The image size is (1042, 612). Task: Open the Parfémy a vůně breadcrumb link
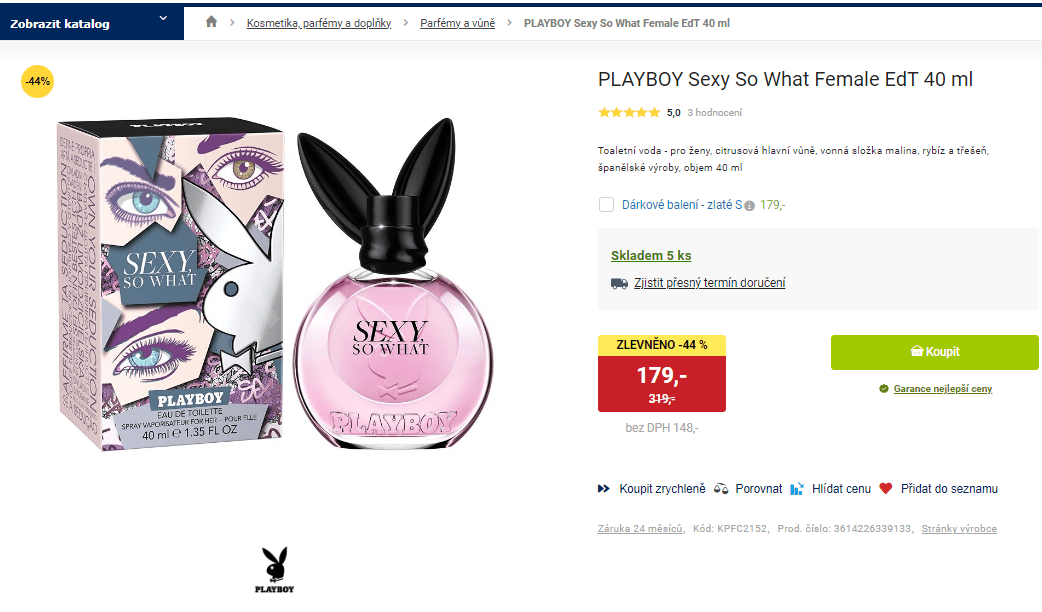457,21
